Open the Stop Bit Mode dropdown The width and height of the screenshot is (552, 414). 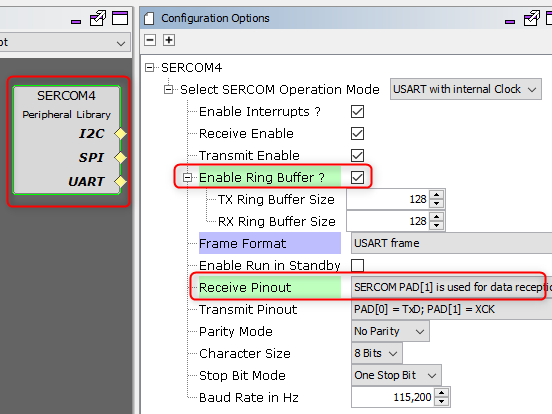pyautogui.click(x=396, y=375)
